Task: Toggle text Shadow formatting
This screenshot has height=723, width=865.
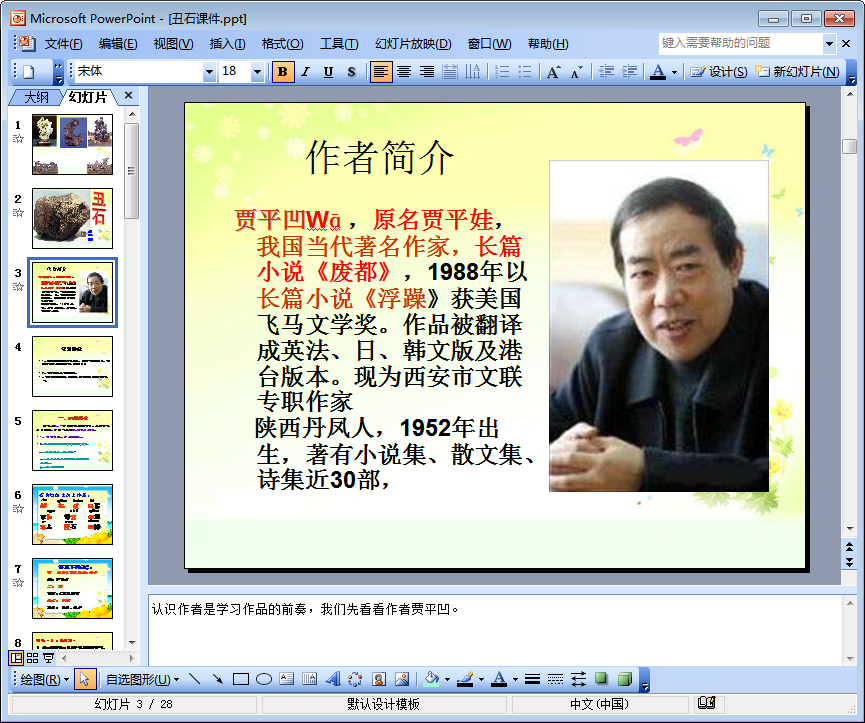Action: 351,72
